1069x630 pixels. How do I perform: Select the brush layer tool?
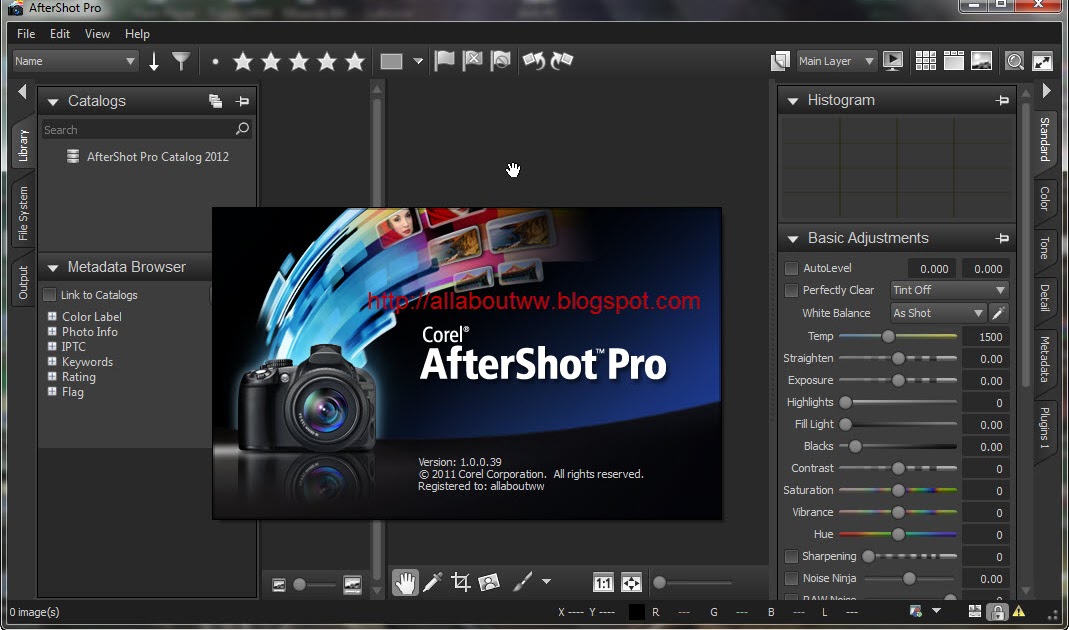point(522,583)
